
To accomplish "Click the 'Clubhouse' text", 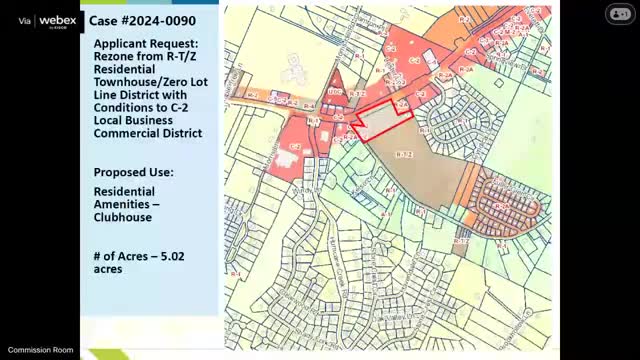I will (122, 217).
